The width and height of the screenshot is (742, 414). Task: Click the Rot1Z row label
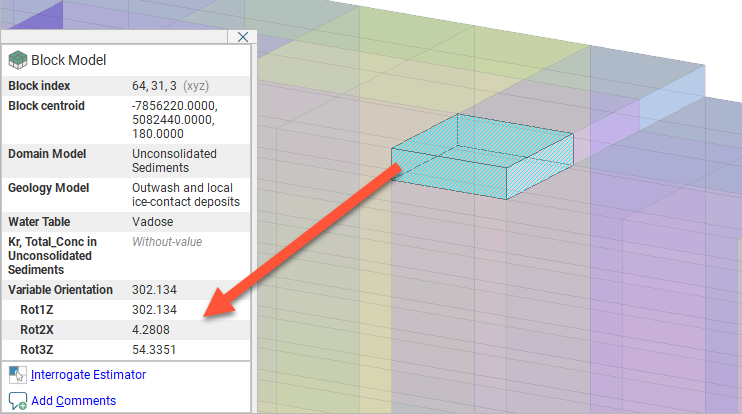coord(36,310)
